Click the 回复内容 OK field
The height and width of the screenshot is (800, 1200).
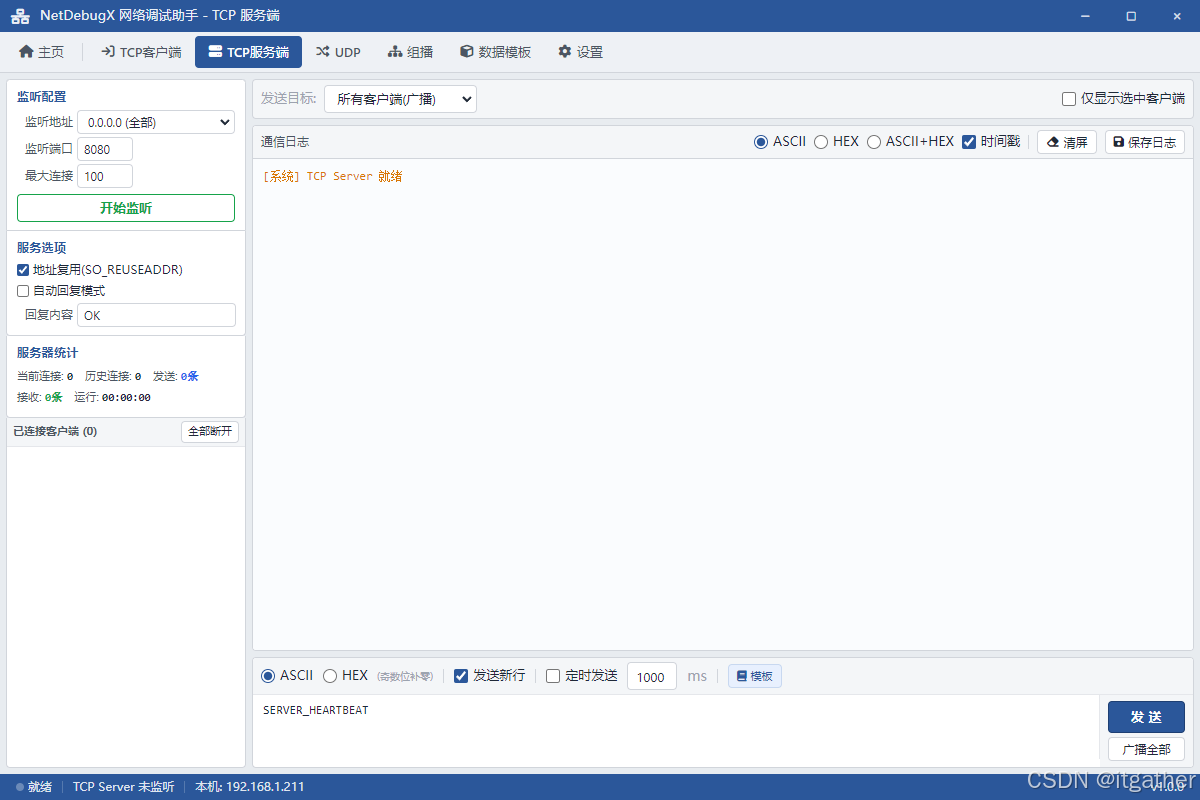click(x=156, y=315)
